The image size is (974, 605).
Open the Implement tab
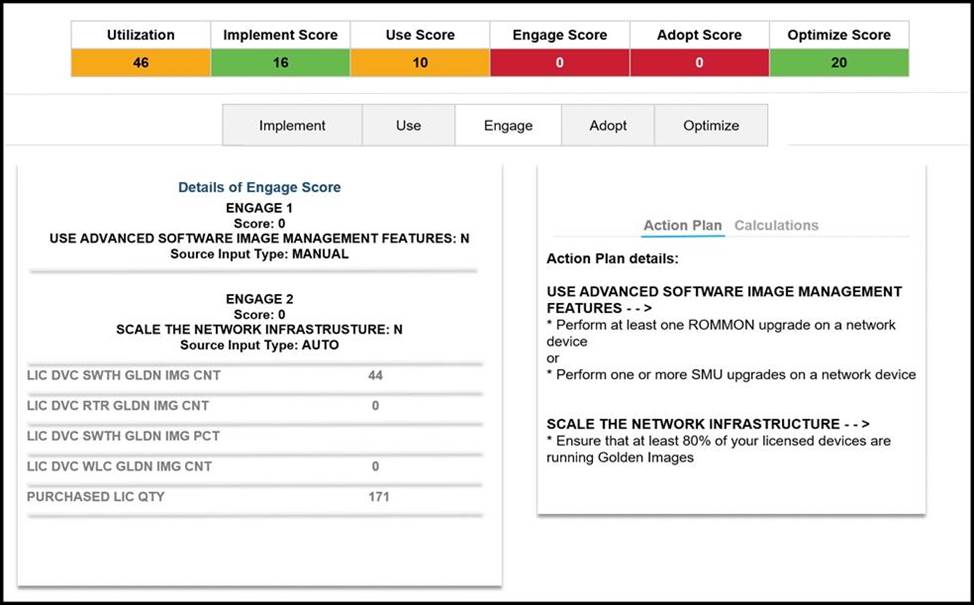pyautogui.click(x=292, y=126)
